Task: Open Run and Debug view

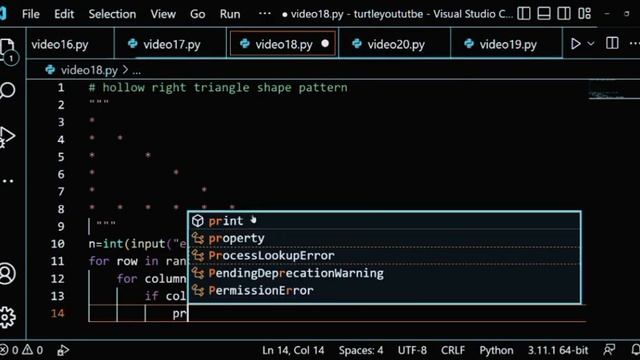Action: (7, 137)
